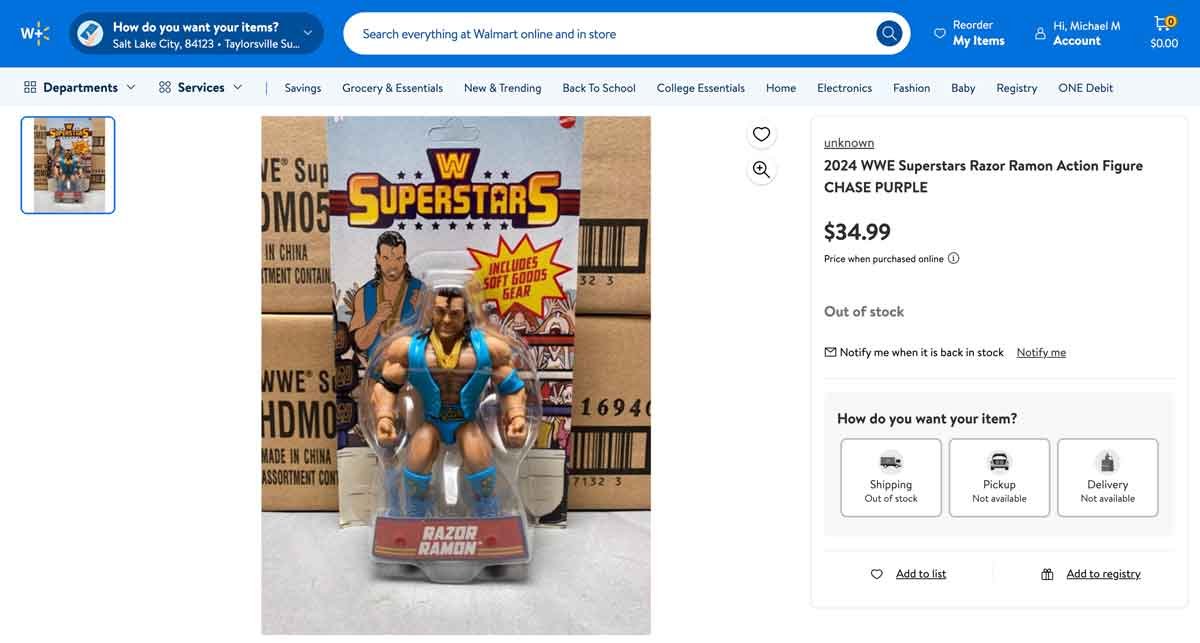Select the Shipping fulfillment option
This screenshot has width=1200, height=643.
890,477
